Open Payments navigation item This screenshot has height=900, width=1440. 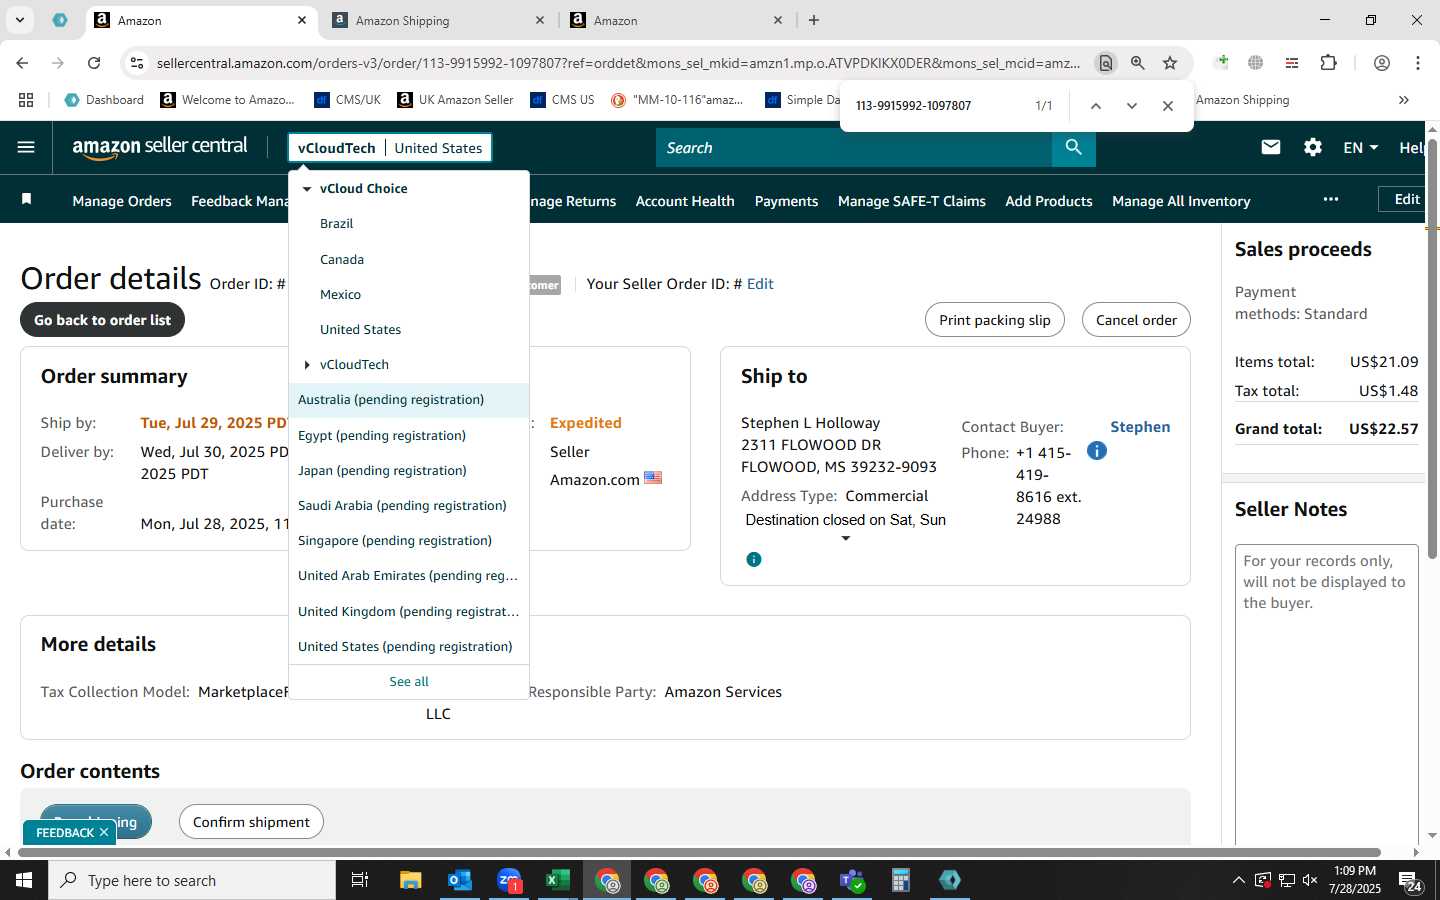coord(786,201)
